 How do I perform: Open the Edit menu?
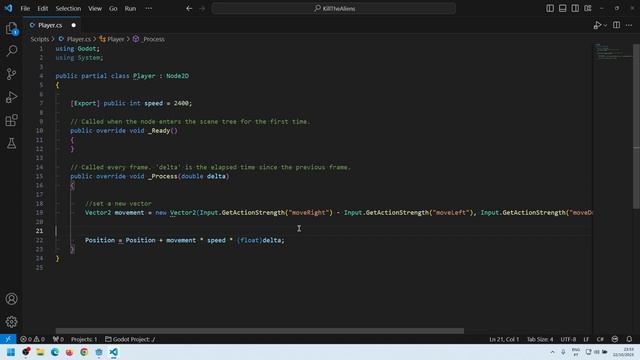pos(42,8)
